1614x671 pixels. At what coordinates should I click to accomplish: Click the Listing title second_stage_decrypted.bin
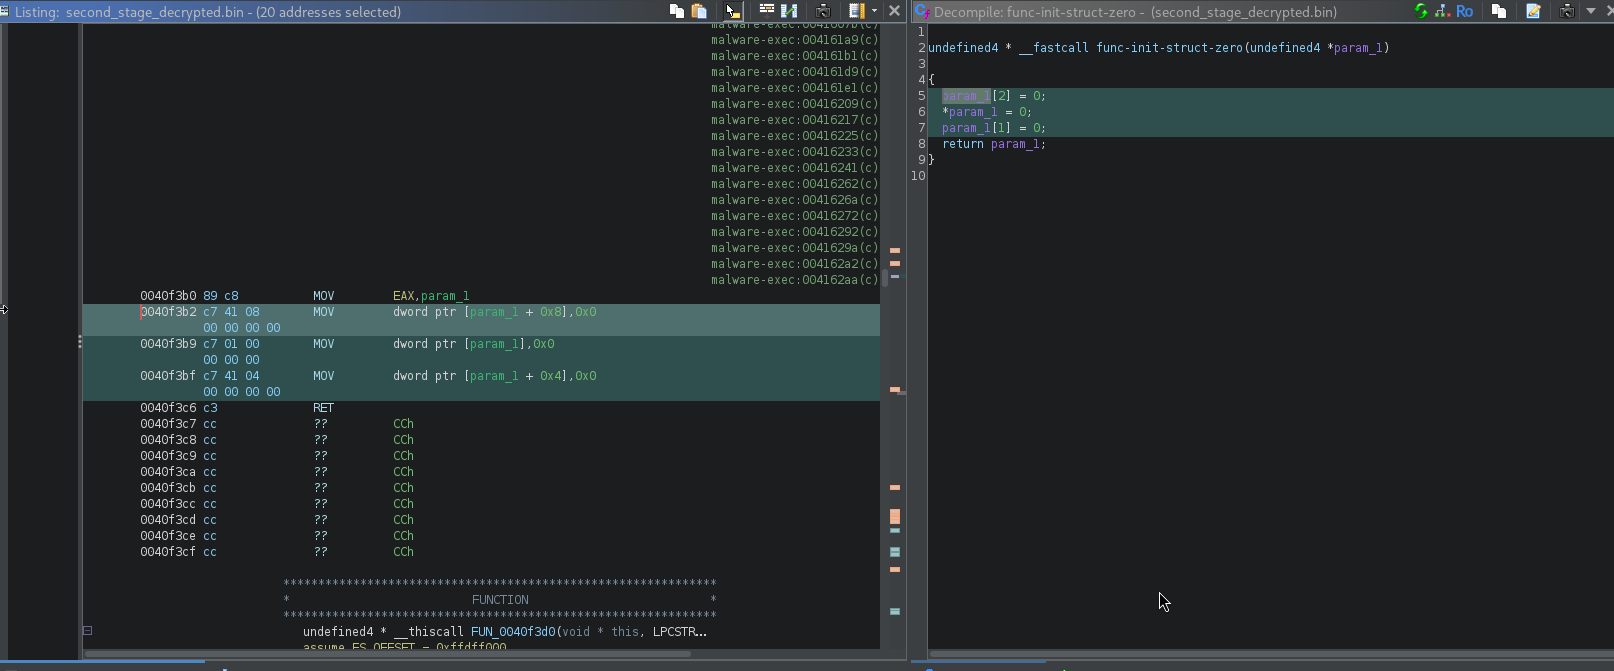point(158,12)
